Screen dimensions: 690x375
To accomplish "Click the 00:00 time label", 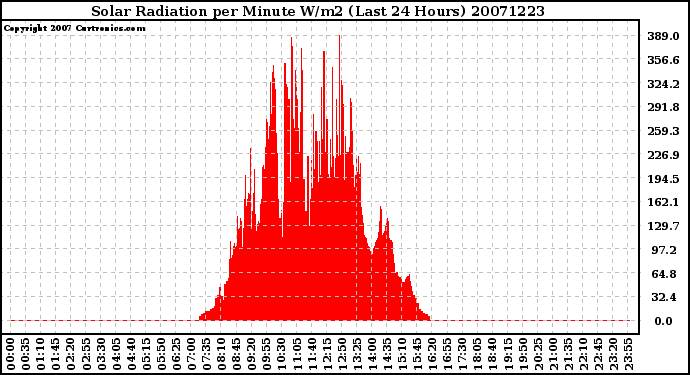I will pos(11,354).
